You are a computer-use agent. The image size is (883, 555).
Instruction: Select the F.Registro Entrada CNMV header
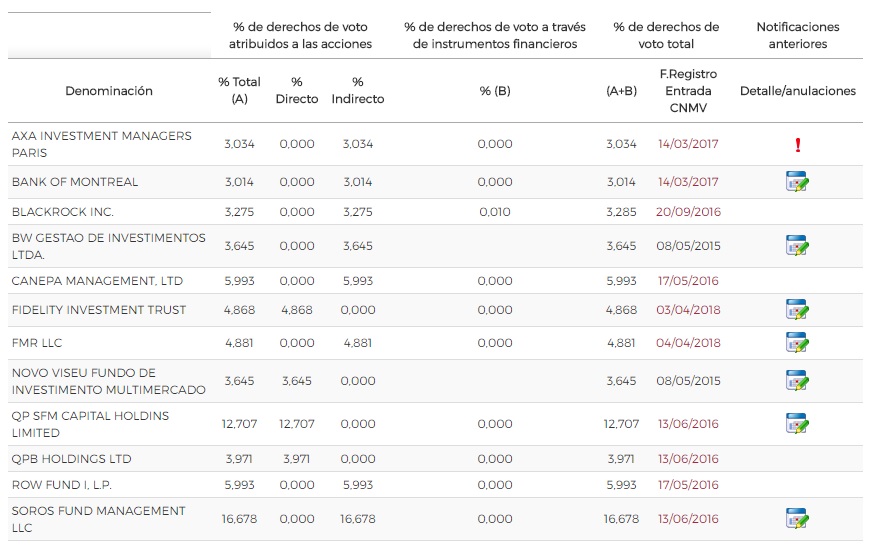point(688,90)
